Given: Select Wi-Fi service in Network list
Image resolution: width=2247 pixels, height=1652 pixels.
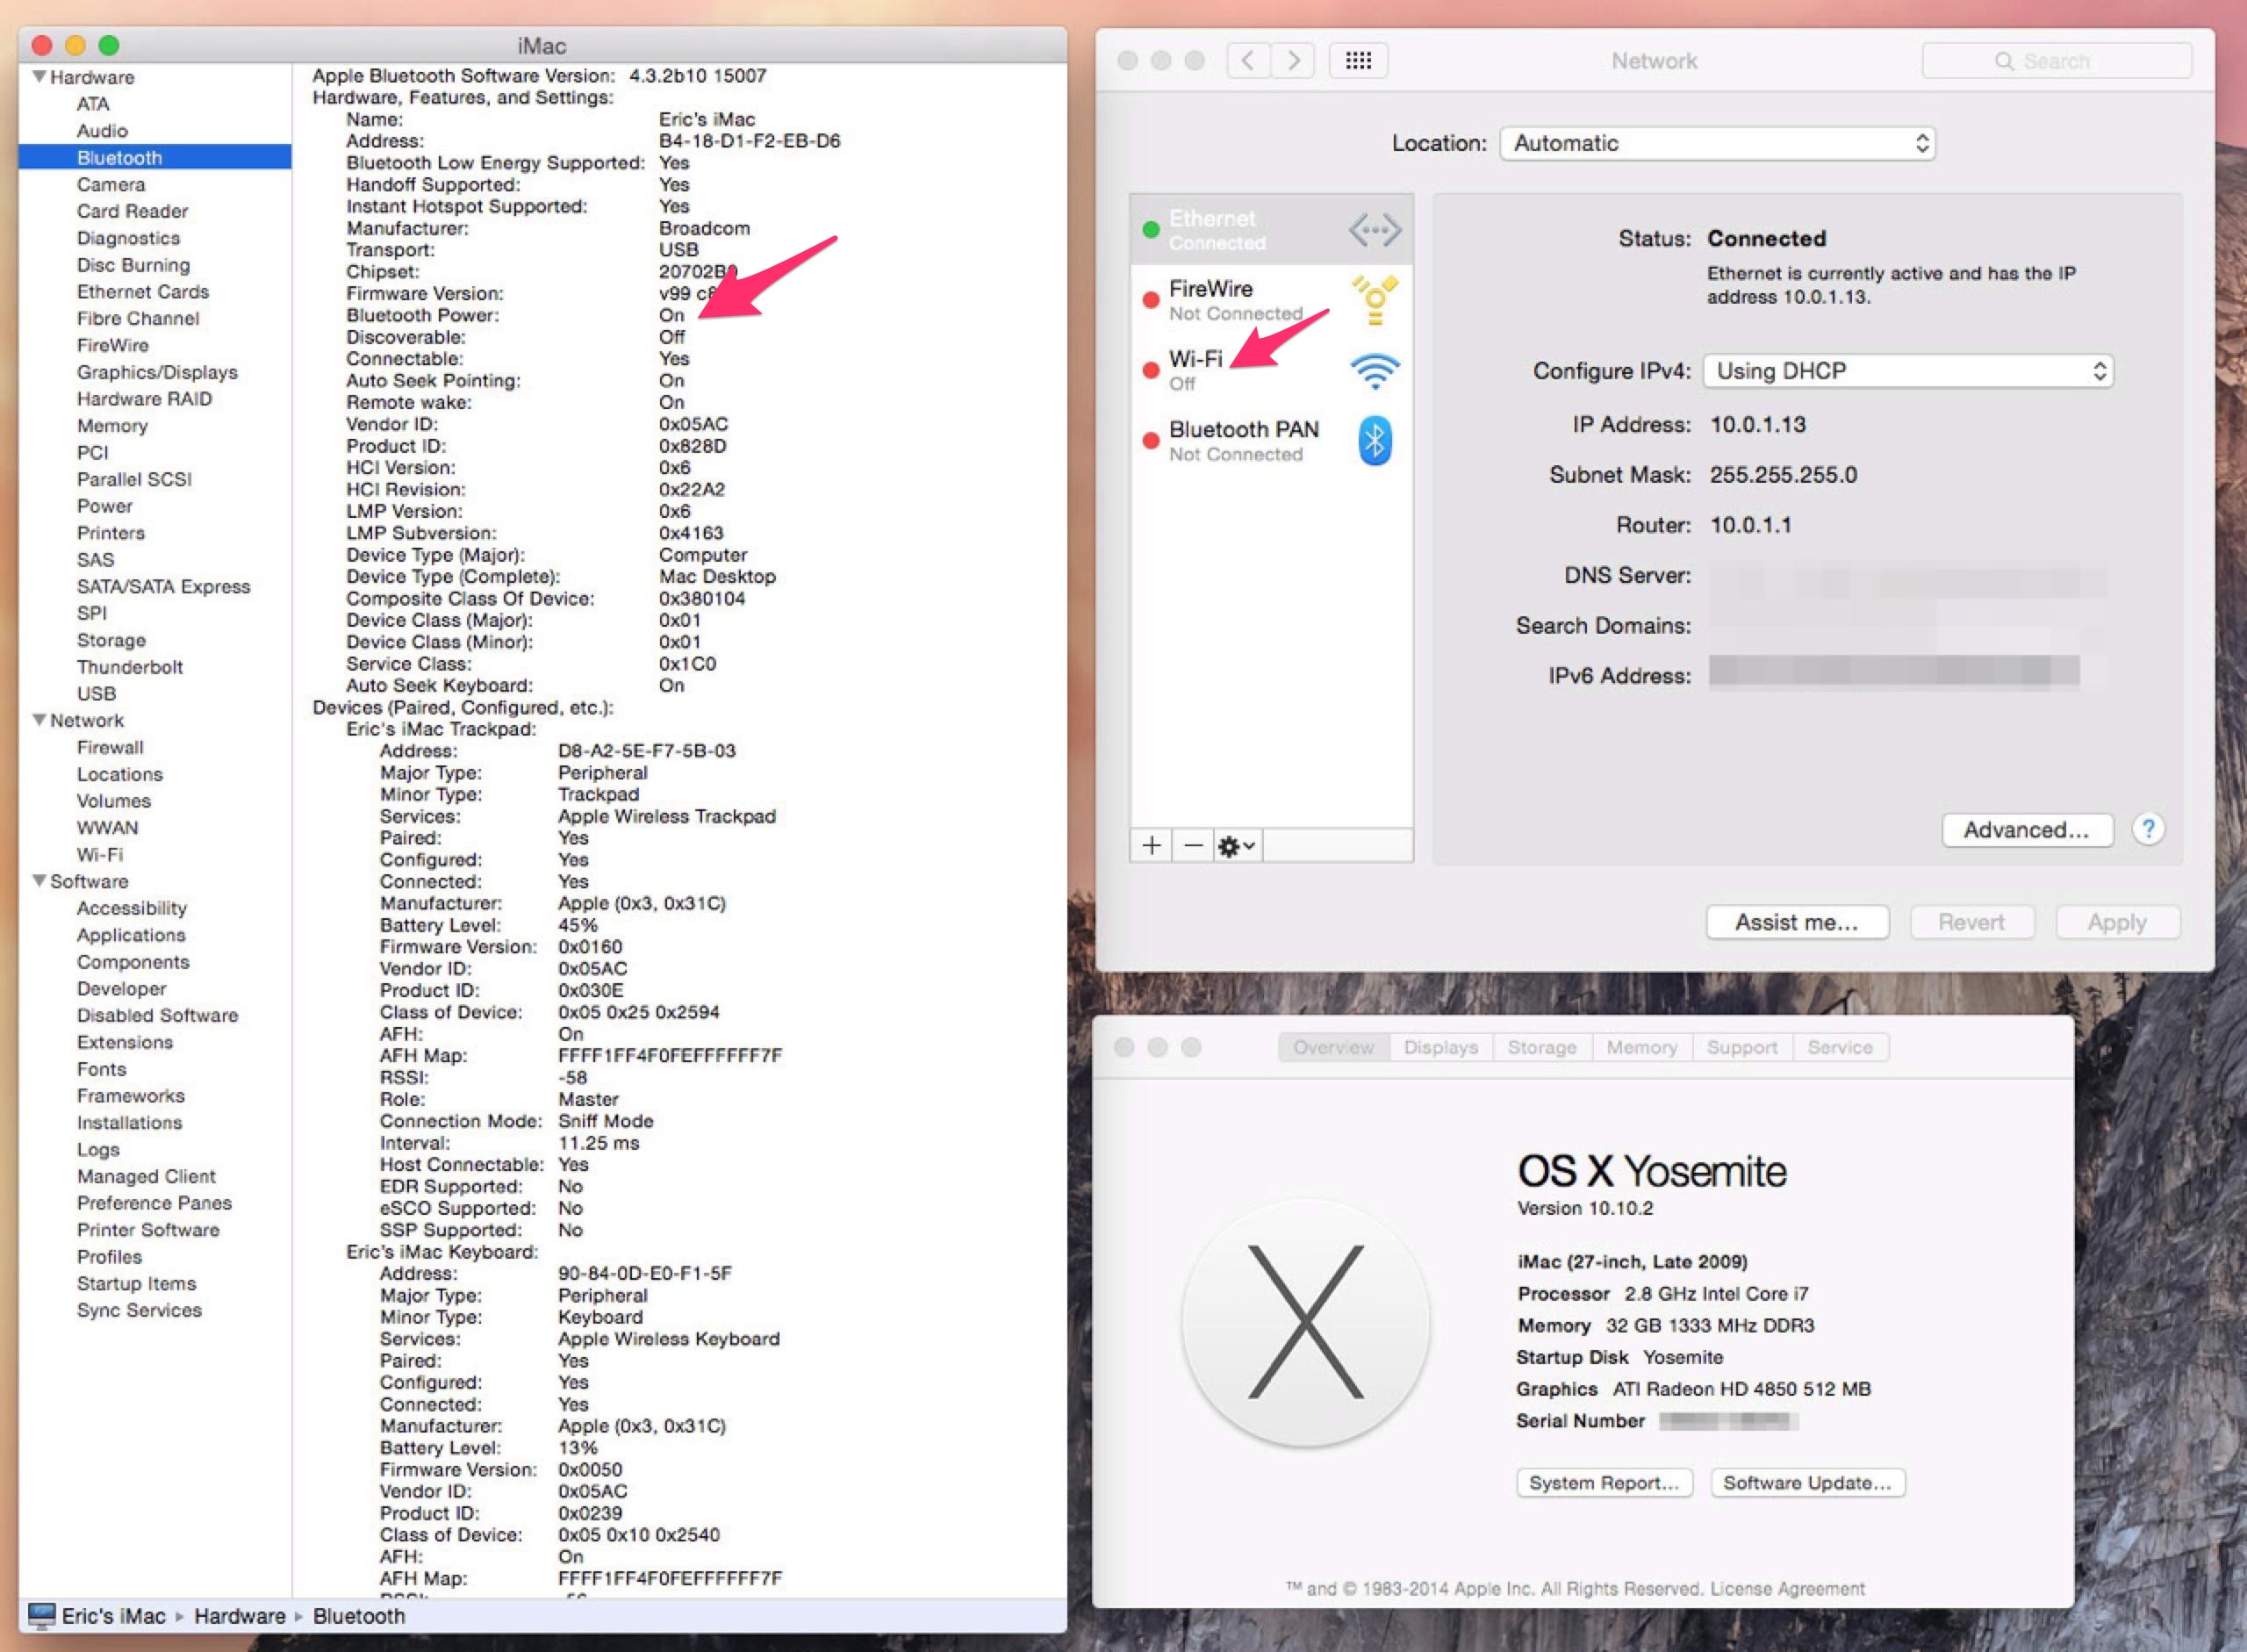Looking at the screenshot, I should (x=1271, y=371).
